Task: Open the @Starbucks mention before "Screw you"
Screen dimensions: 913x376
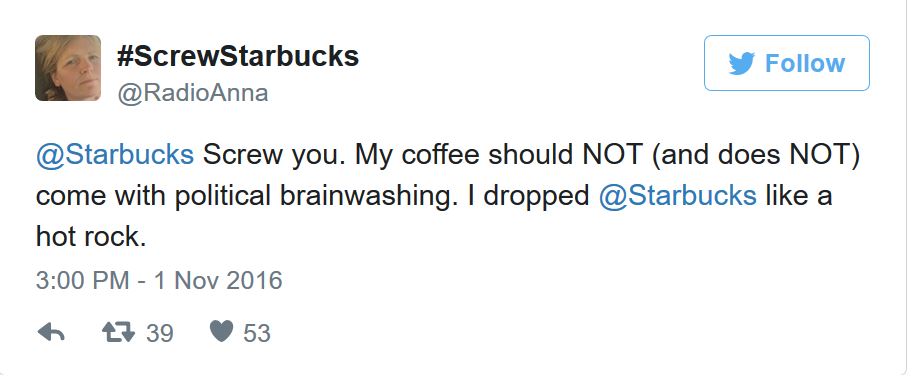Action: (115, 155)
